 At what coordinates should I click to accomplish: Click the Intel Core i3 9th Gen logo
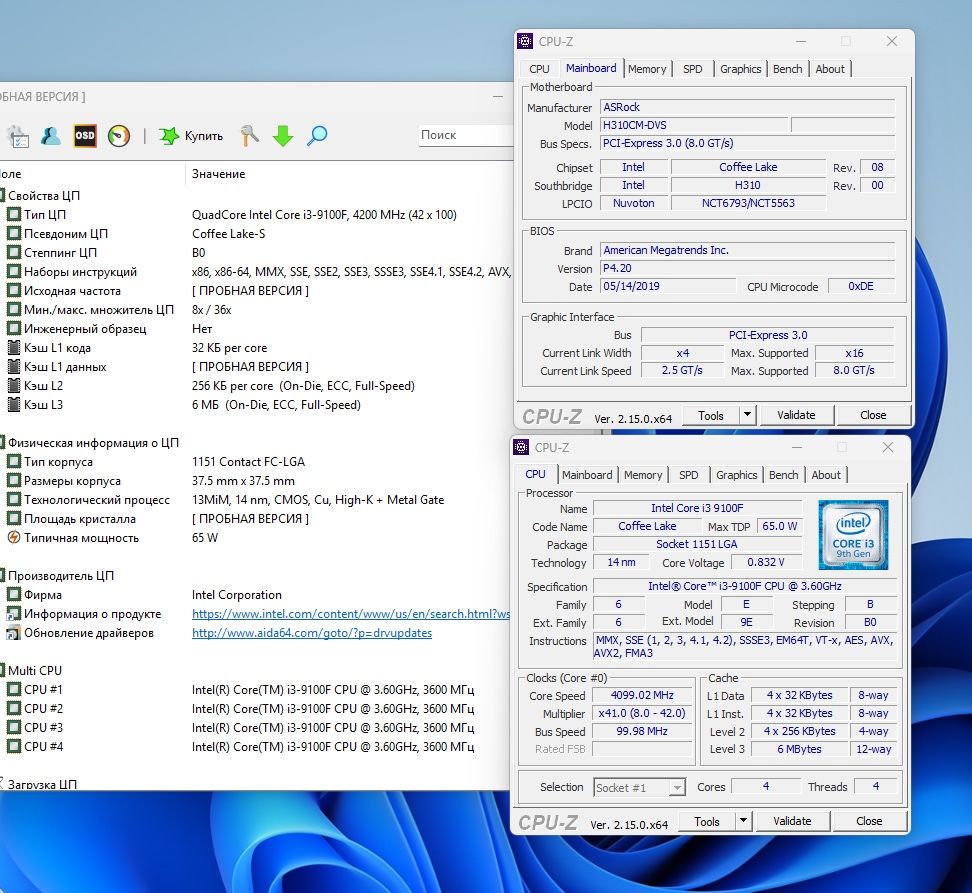click(853, 535)
